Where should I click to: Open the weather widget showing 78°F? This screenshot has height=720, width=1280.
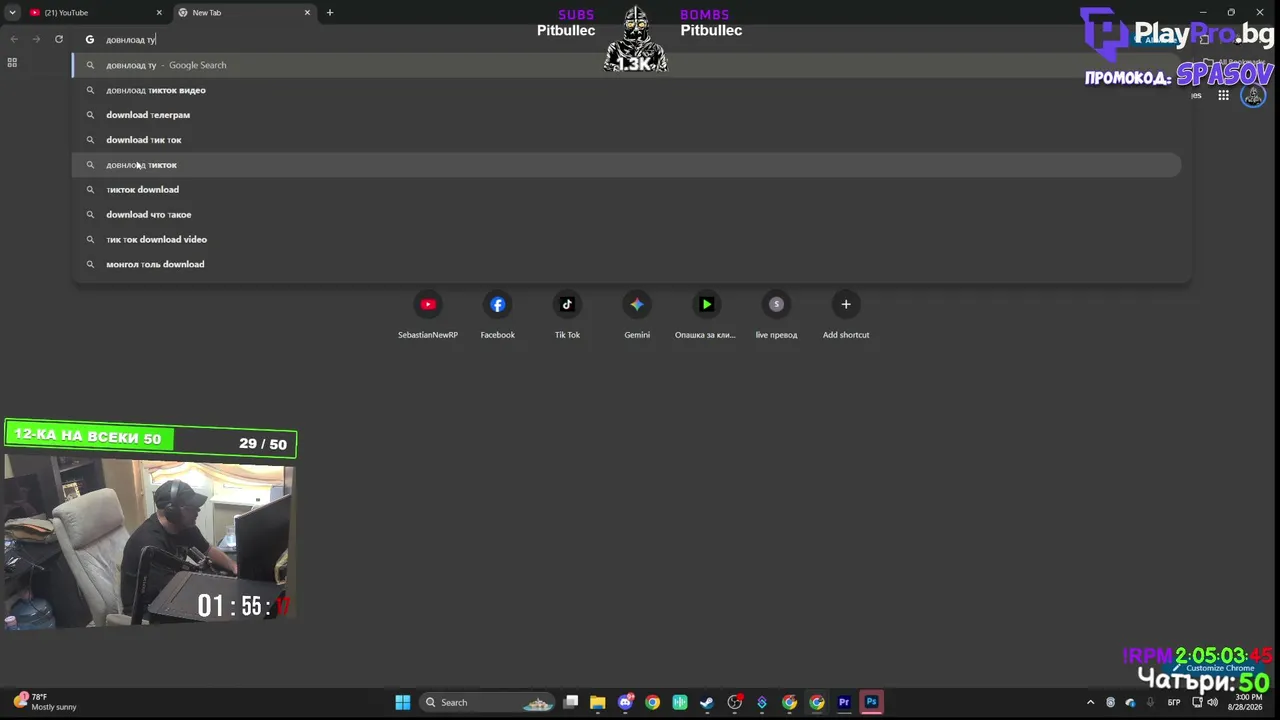45,702
